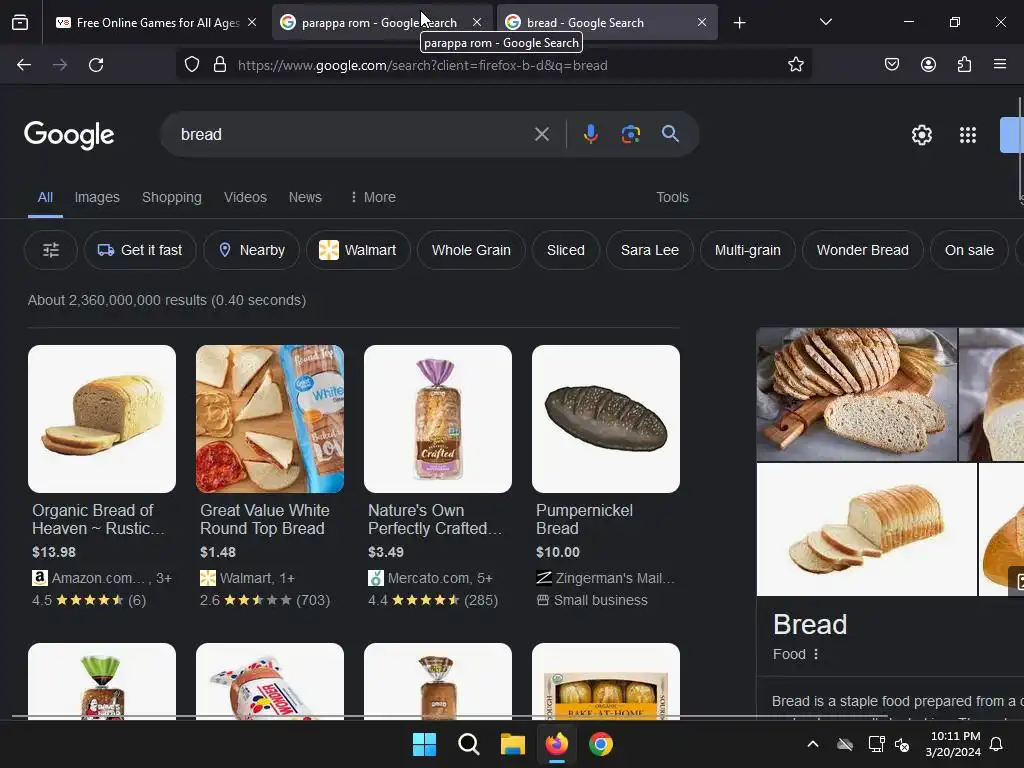Screen dimensions: 1024x768
Task: Search by image with Google Lens
Action: click(630, 135)
